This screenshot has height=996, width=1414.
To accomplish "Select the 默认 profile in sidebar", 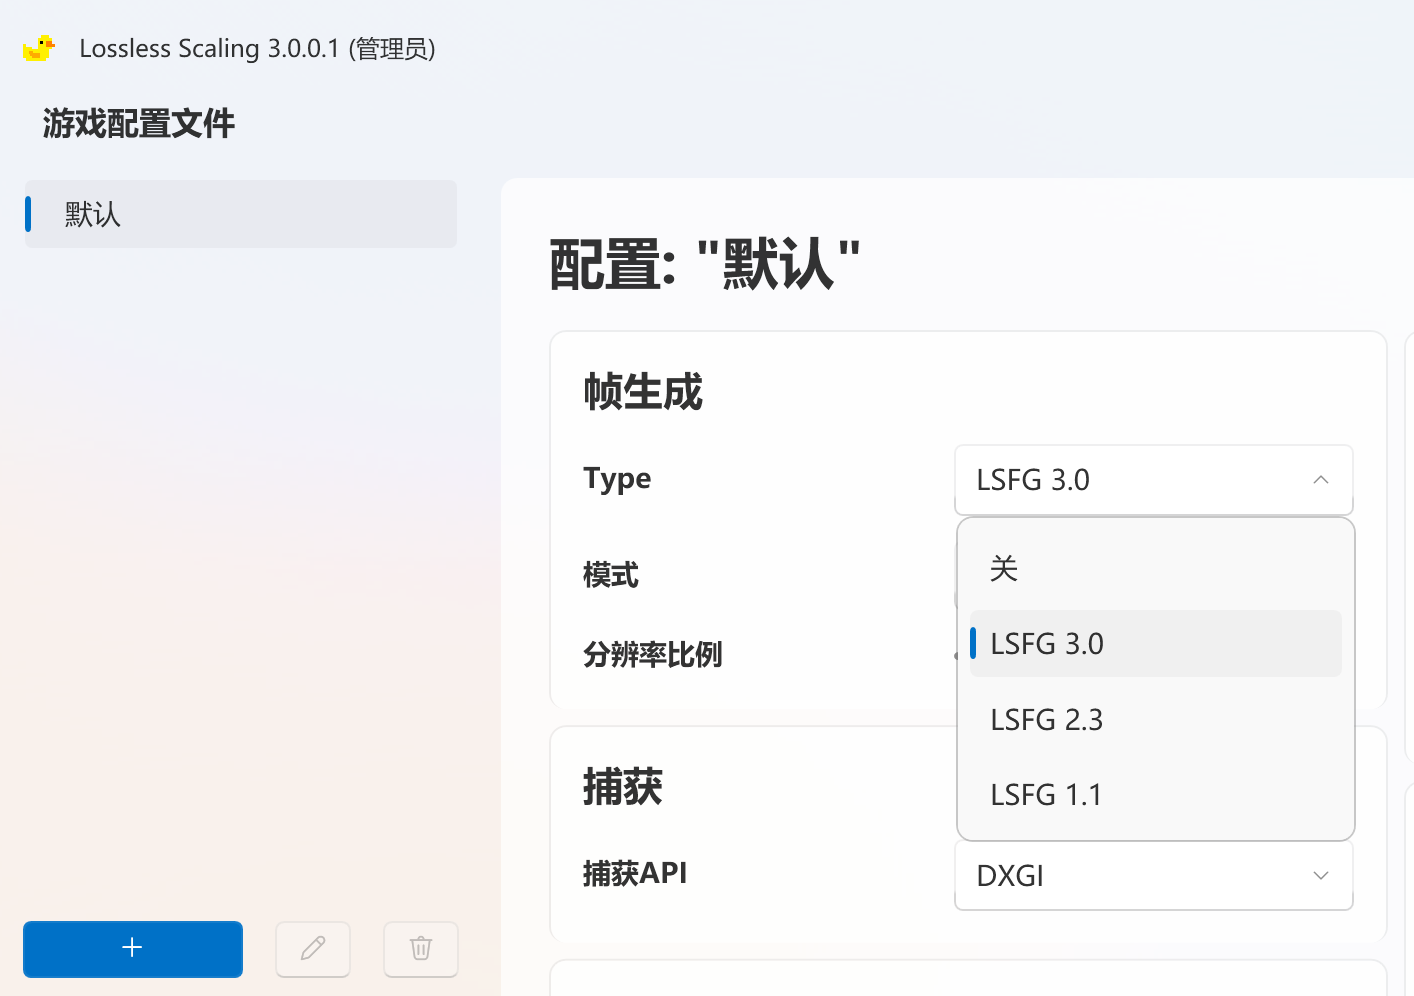I will point(241,214).
